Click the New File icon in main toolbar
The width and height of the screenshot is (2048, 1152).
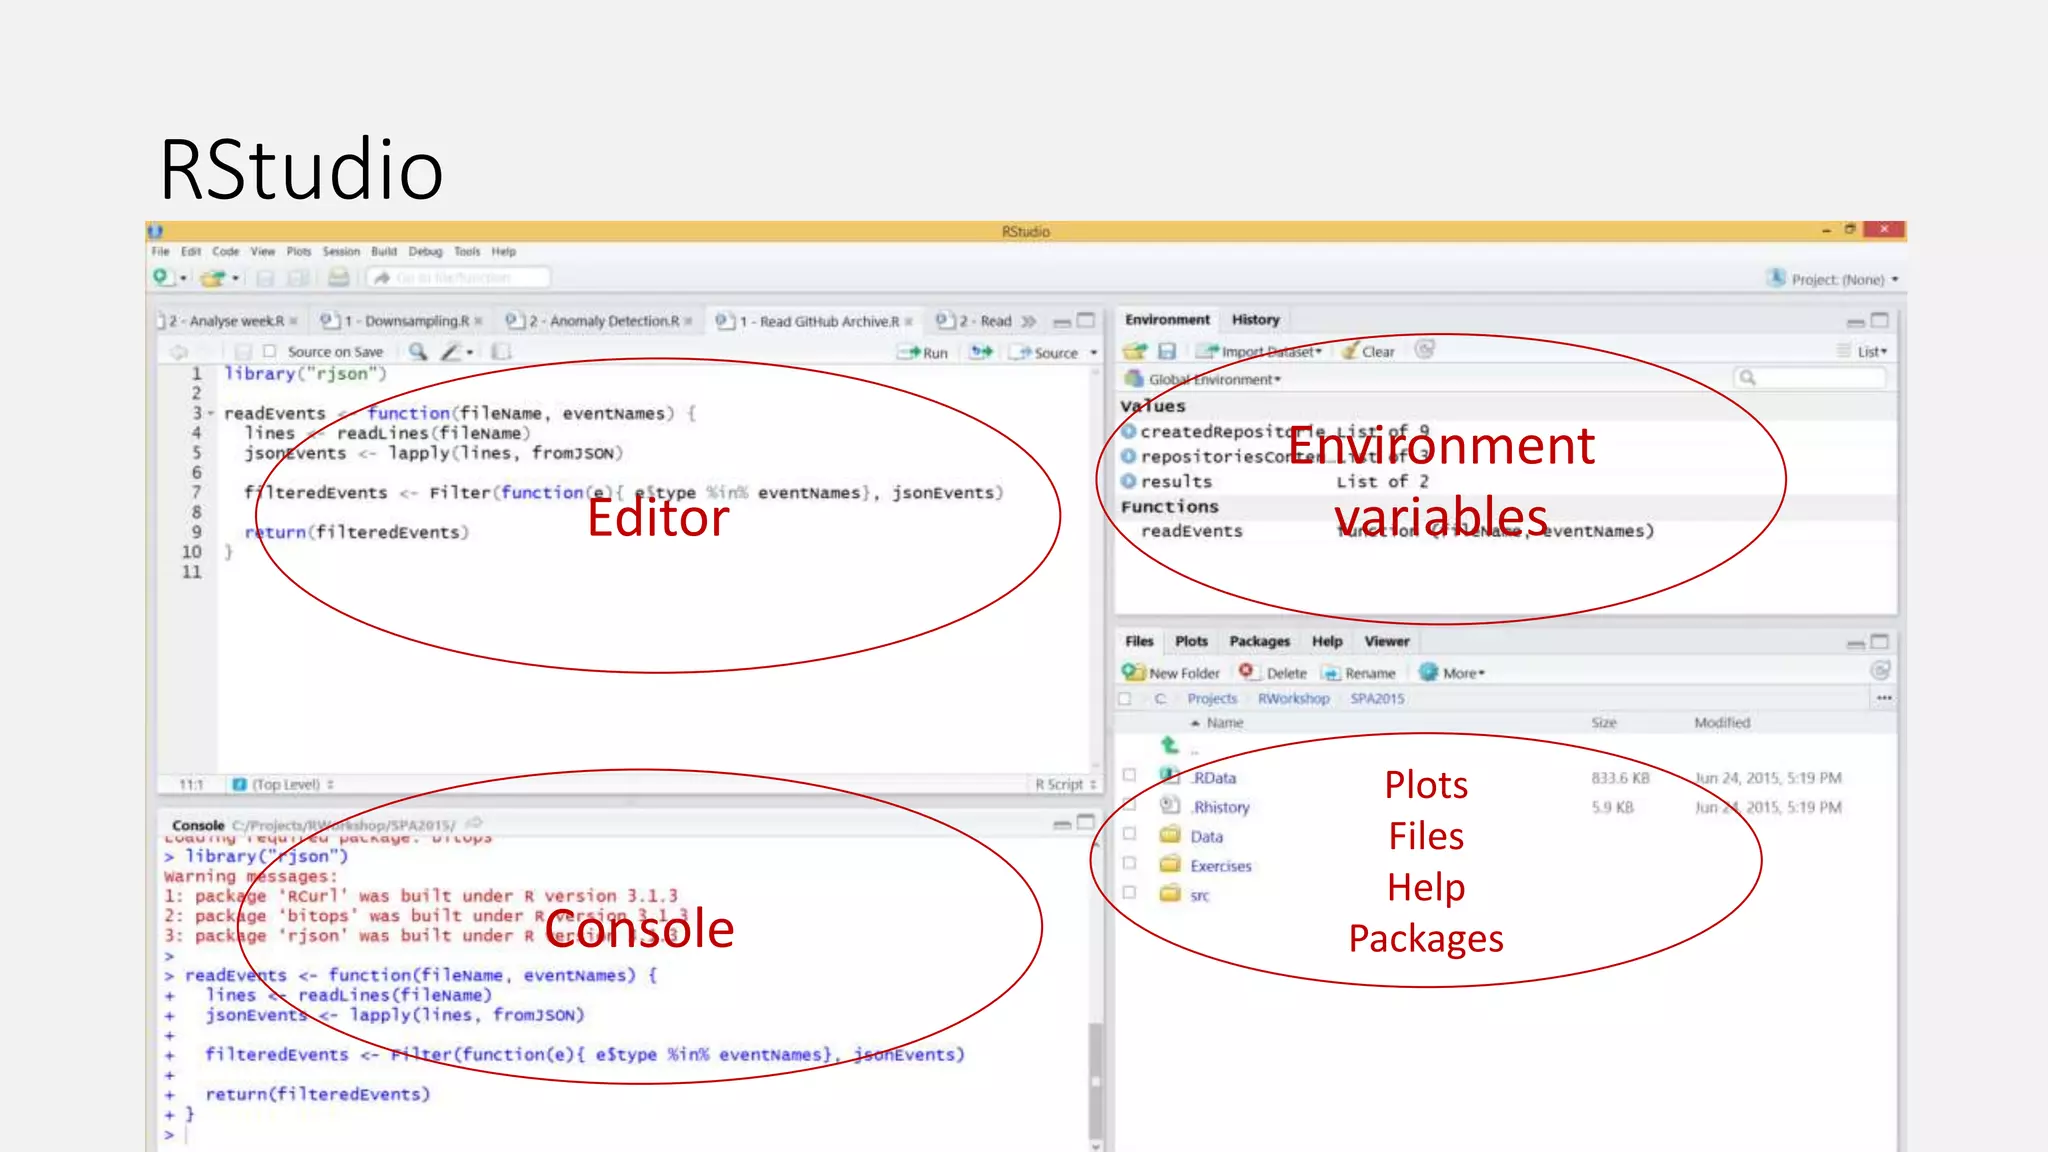click(x=163, y=277)
